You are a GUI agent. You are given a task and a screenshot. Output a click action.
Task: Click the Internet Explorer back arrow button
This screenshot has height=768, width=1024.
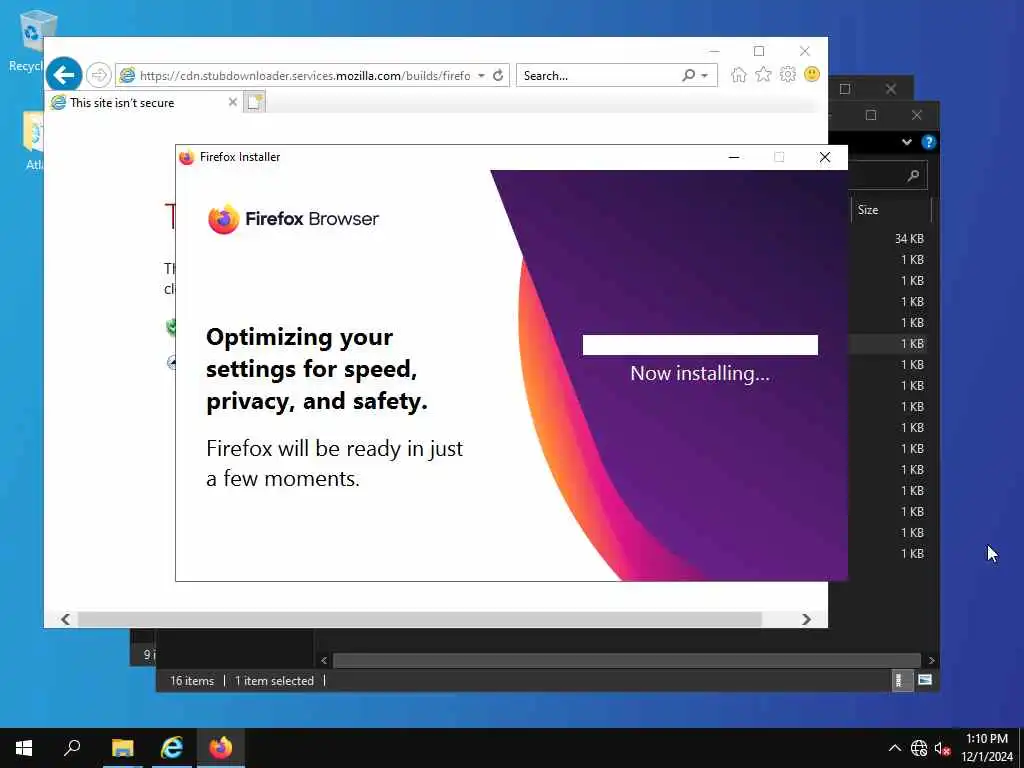pyautogui.click(x=63, y=75)
